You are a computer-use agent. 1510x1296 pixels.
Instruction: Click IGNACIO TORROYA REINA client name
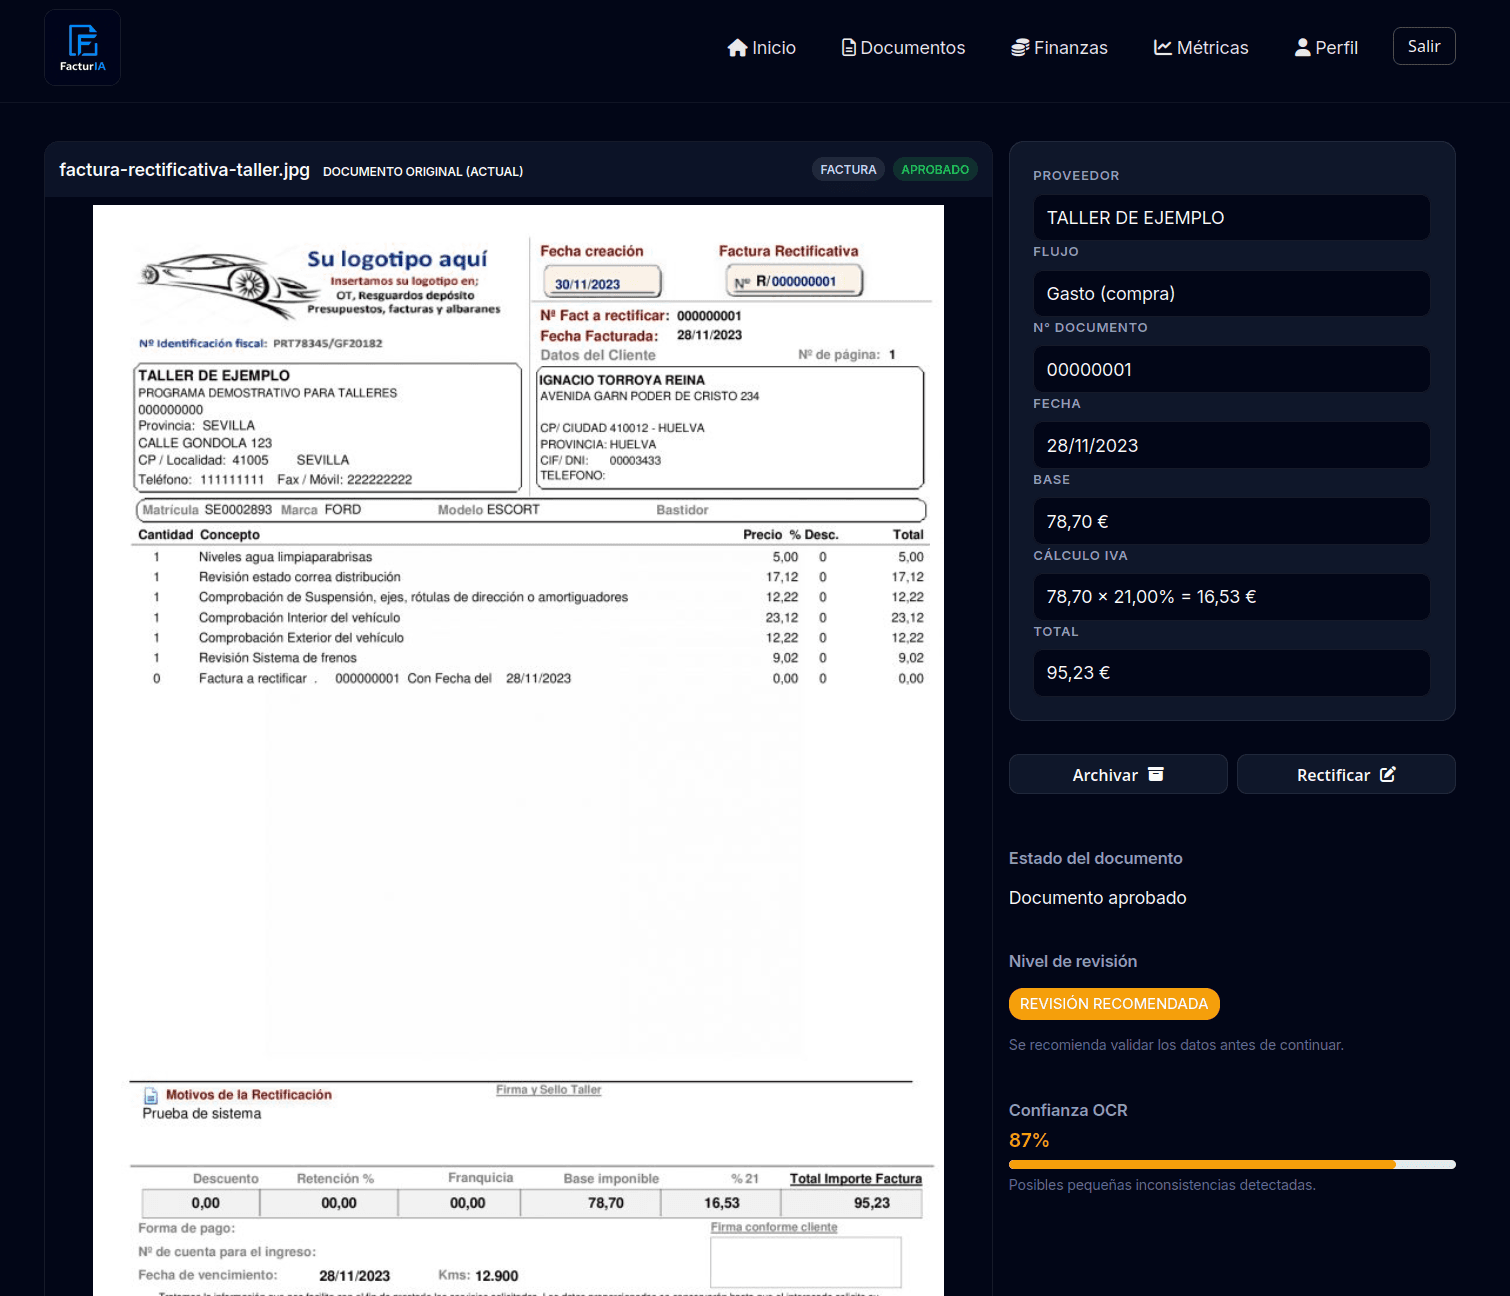tap(622, 380)
